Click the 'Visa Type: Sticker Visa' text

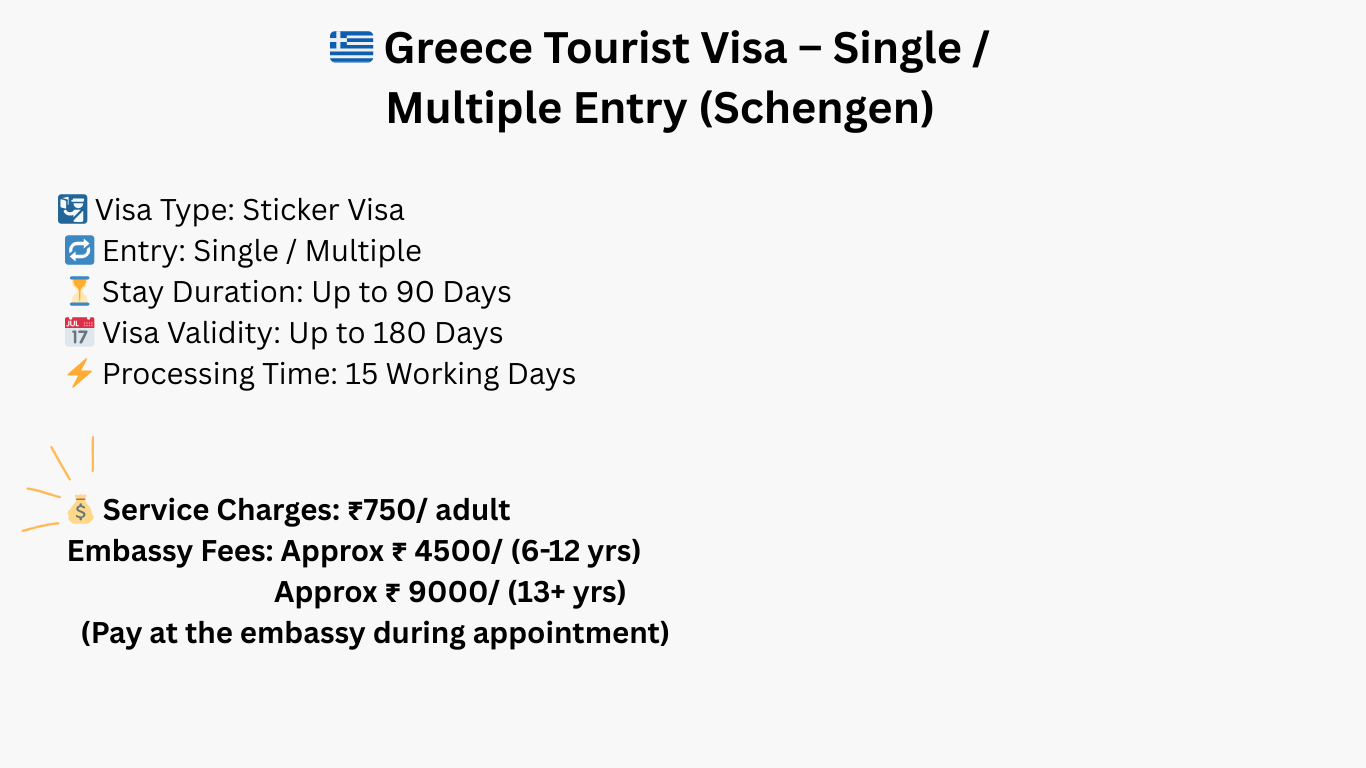[x=250, y=210]
